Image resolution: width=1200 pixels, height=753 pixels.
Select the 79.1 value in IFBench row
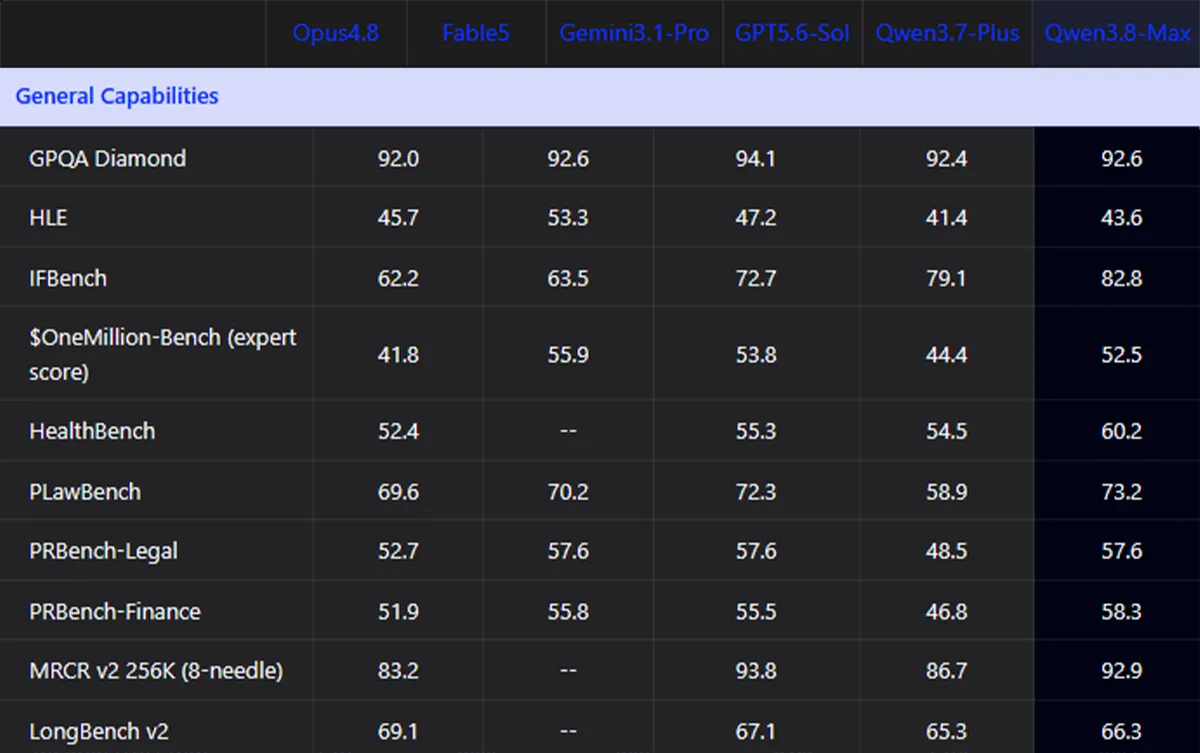(946, 278)
